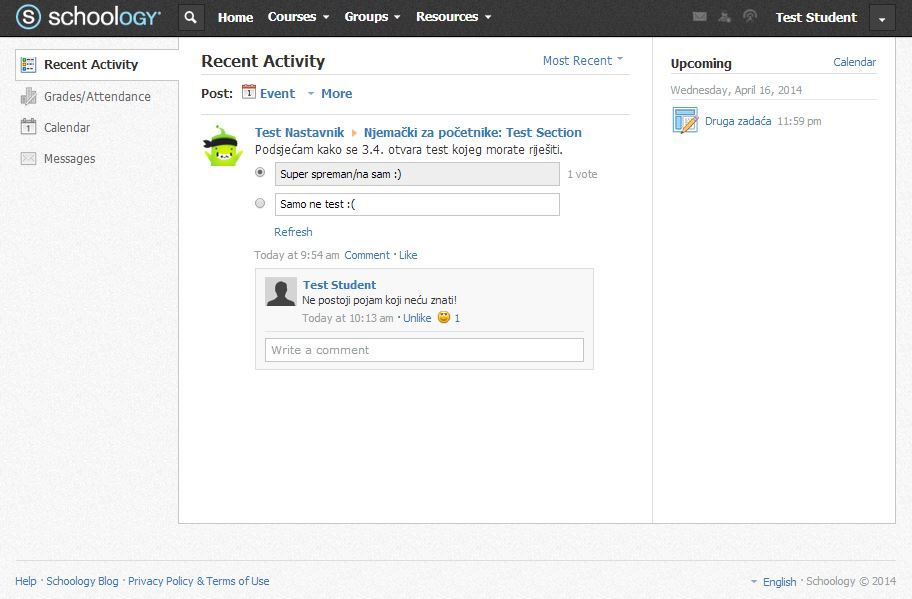The width and height of the screenshot is (912, 599).
Task: Open the English language selector in footer
Action: 778,582
